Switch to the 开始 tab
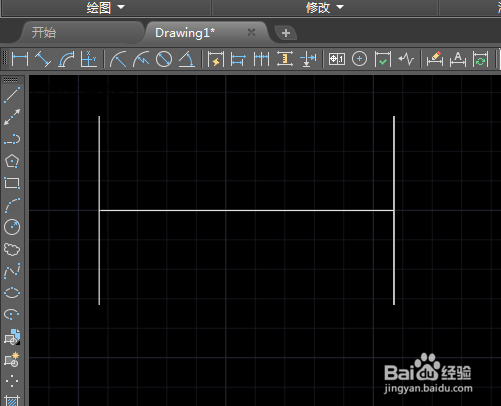 tap(44, 33)
